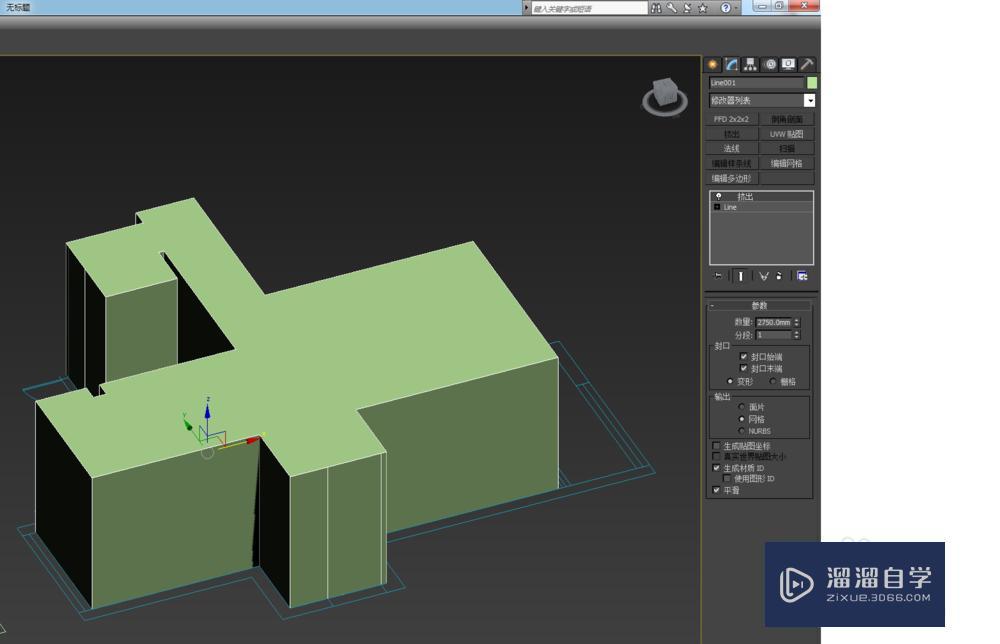Expand the help dropdown arrow
The image size is (1000, 644).
pyautogui.click(x=737, y=8)
